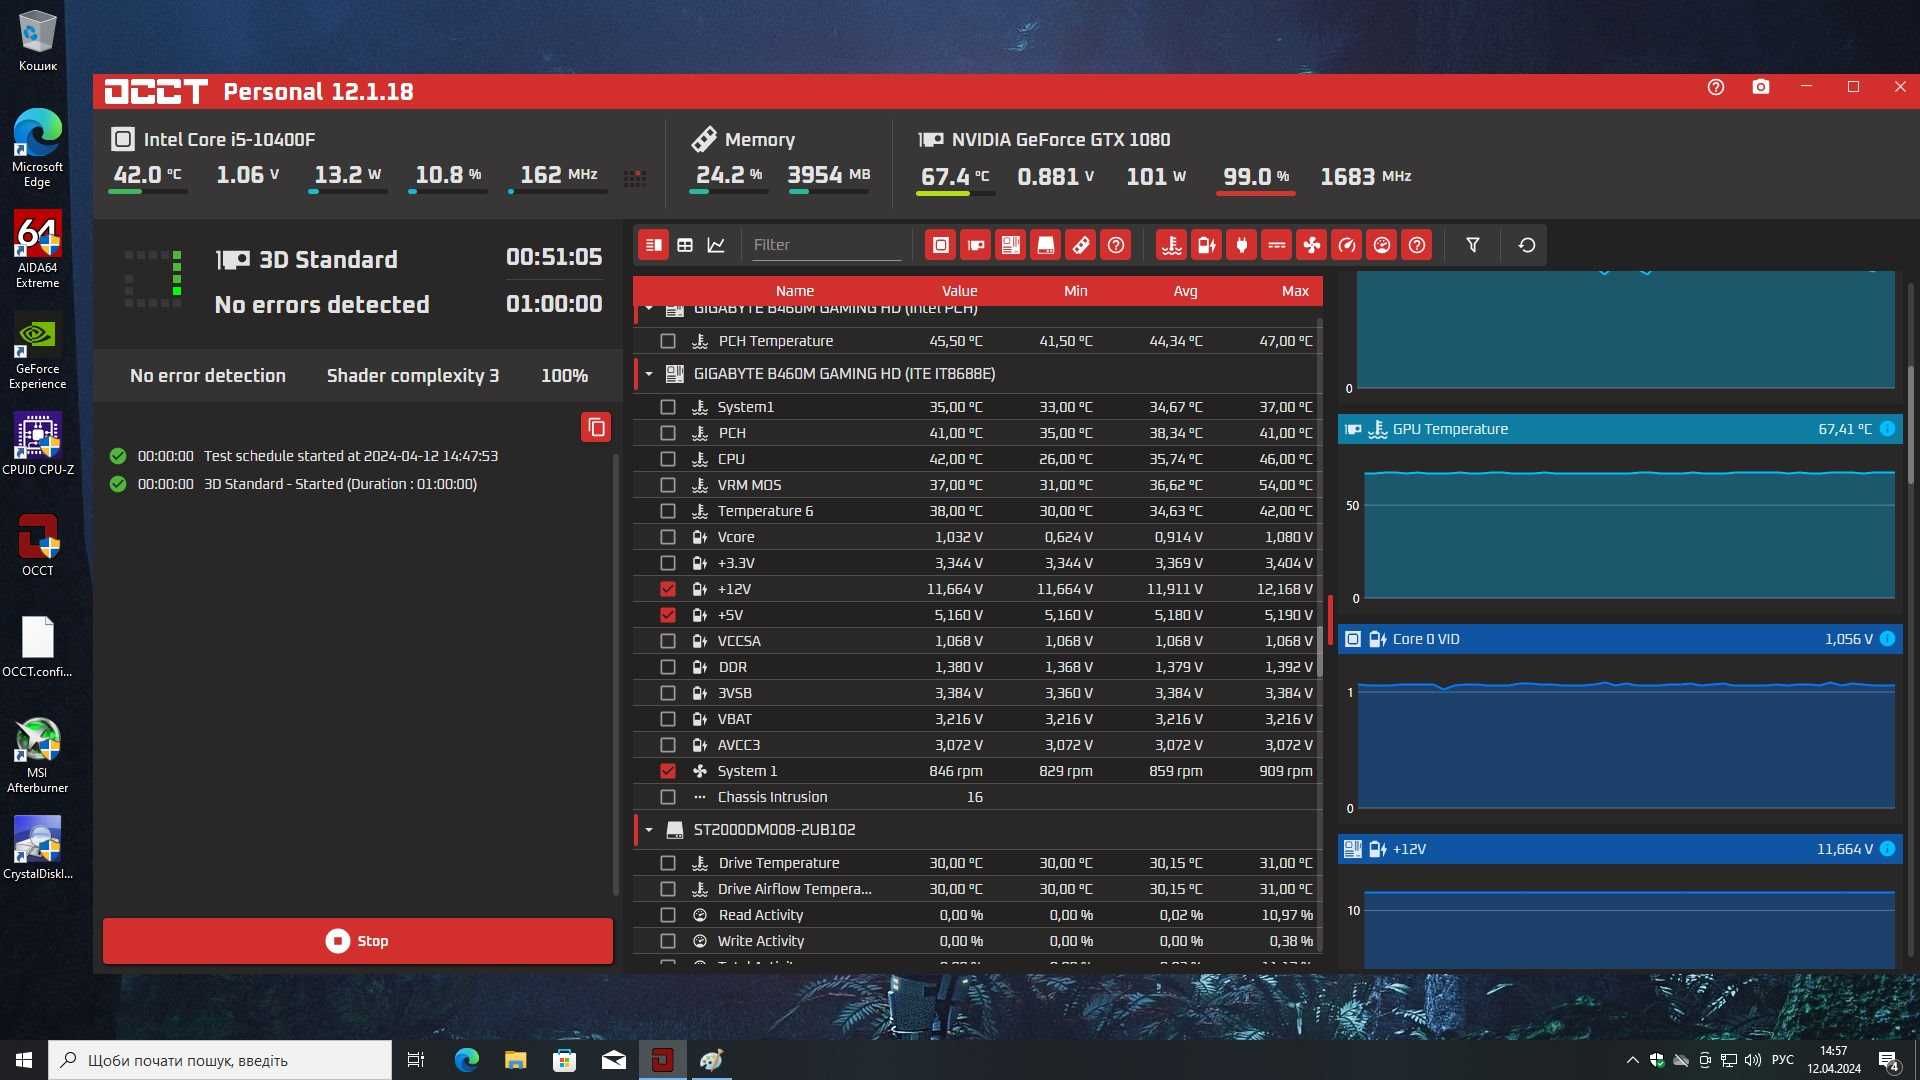1920x1080 pixels.
Task: Click in the sensor Filter field
Action: point(826,245)
